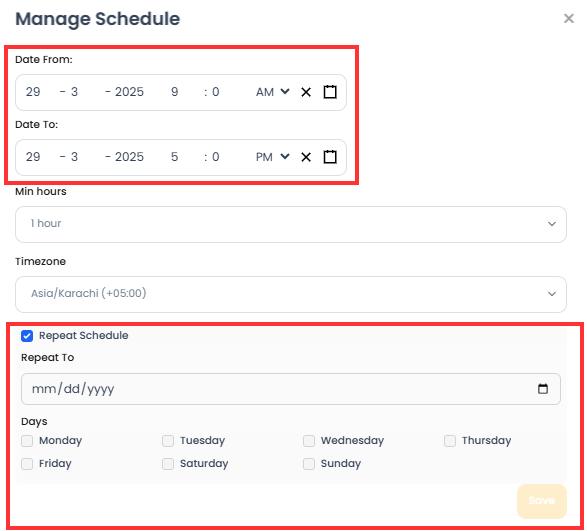
Task: Tick the Wednesday checkbox
Action: pos(309,441)
